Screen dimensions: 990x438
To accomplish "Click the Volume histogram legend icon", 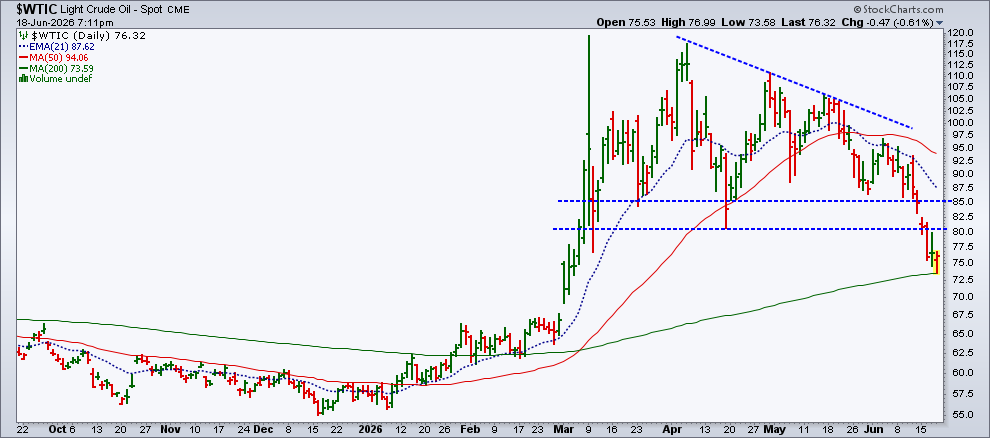I will tap(23, 79).
